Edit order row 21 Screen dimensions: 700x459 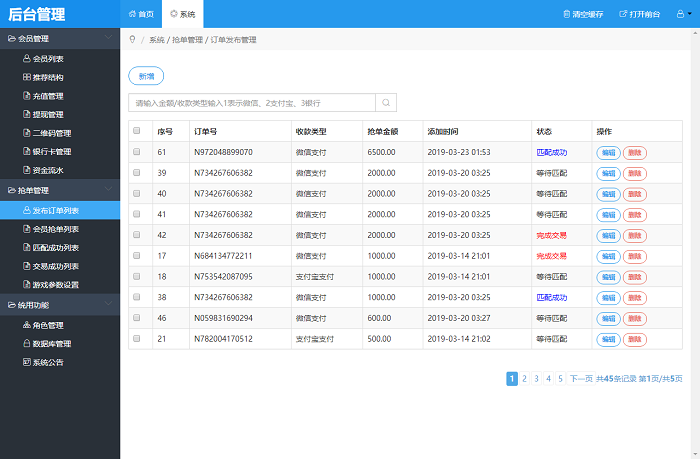[x=608, y=339]
